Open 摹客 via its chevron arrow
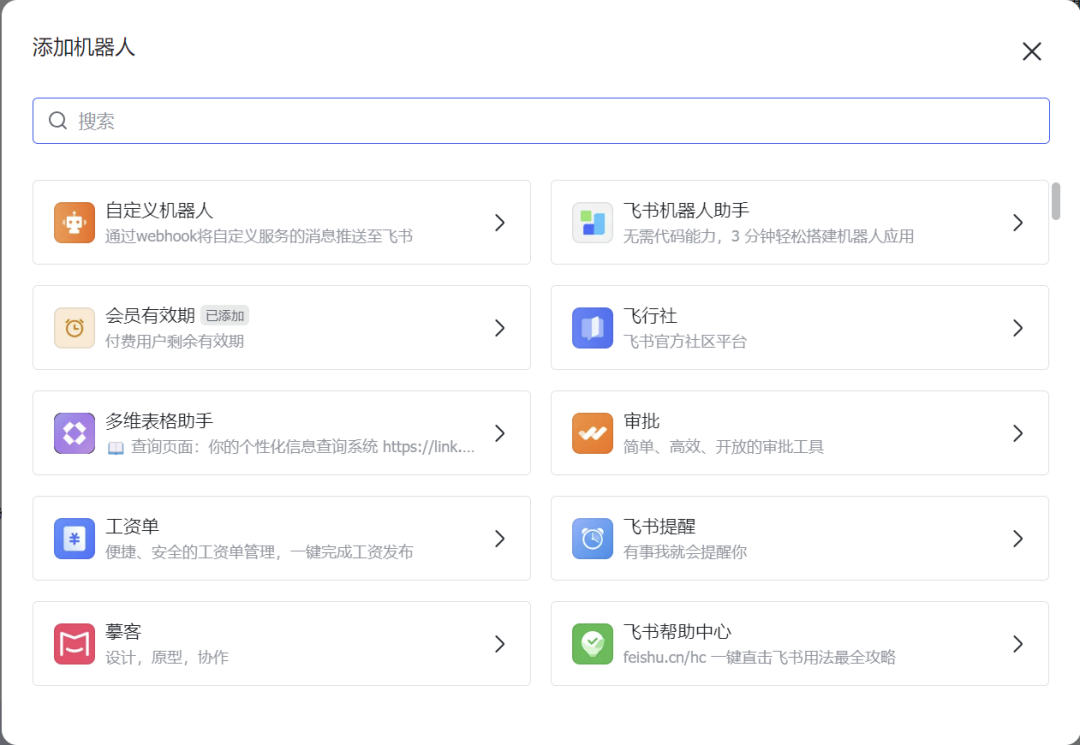The width and height of the screenshot is (1080, 745). pyautogui.click(x=500, y=644)
